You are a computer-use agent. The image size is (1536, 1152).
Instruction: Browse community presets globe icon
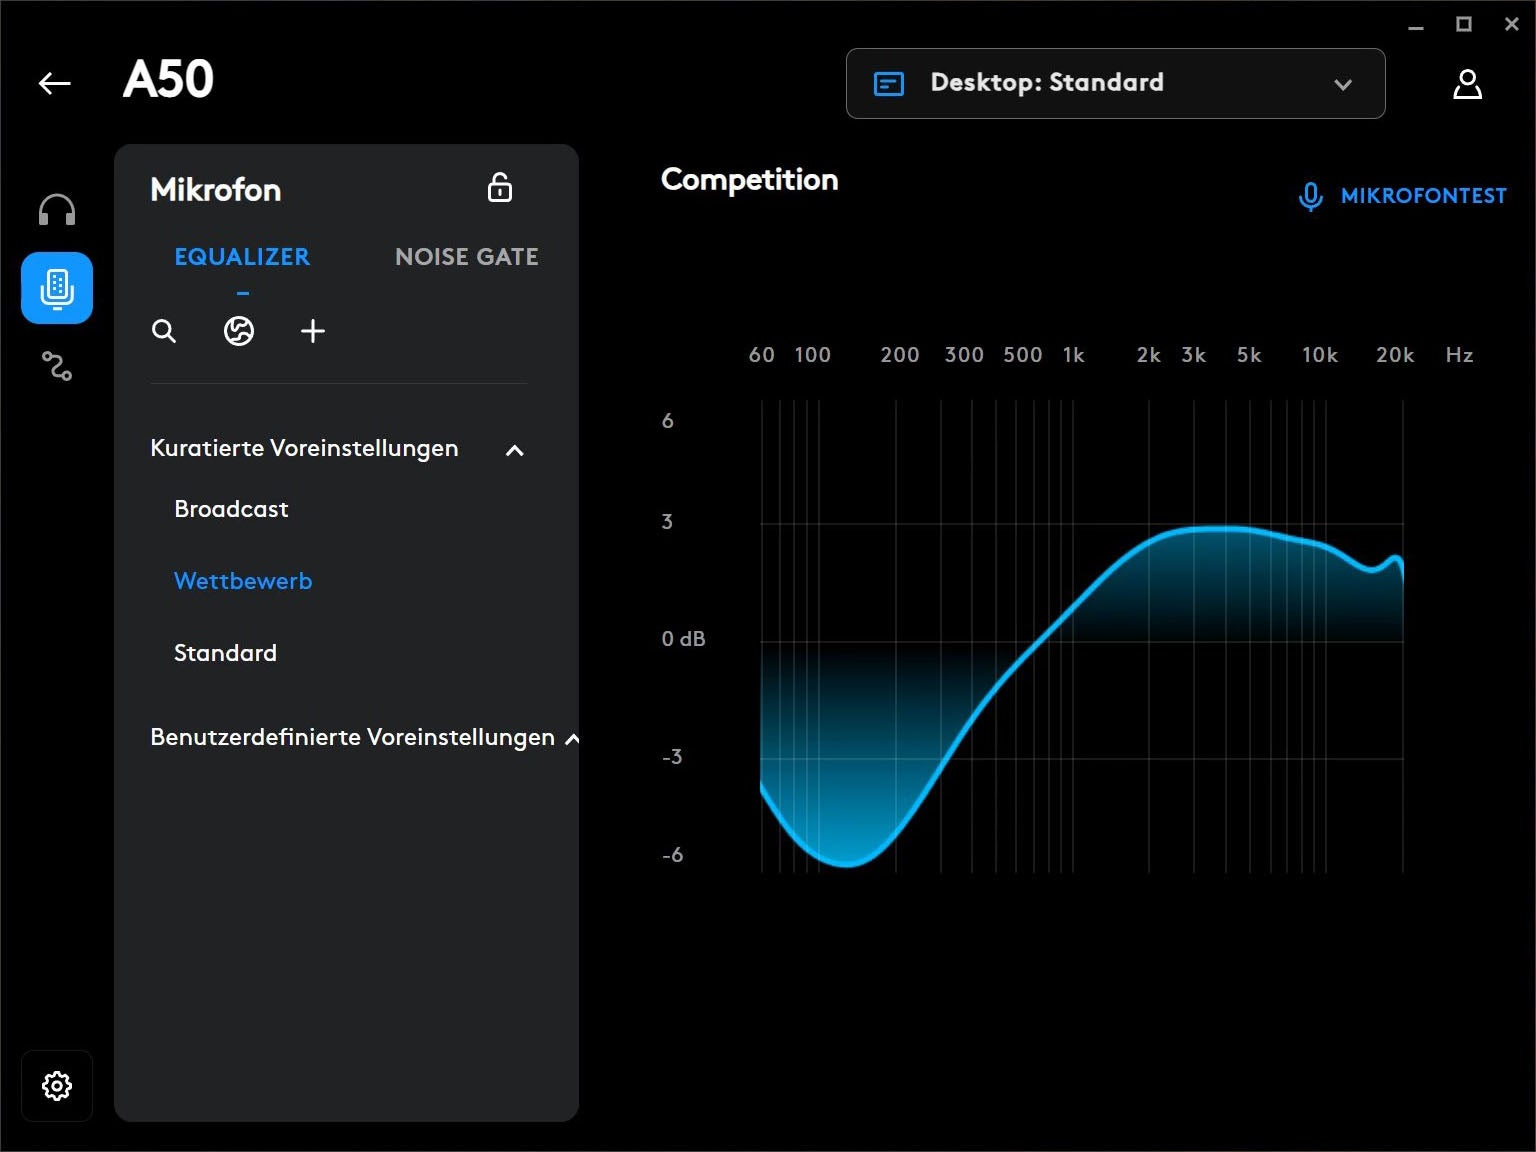click(239, 331)
